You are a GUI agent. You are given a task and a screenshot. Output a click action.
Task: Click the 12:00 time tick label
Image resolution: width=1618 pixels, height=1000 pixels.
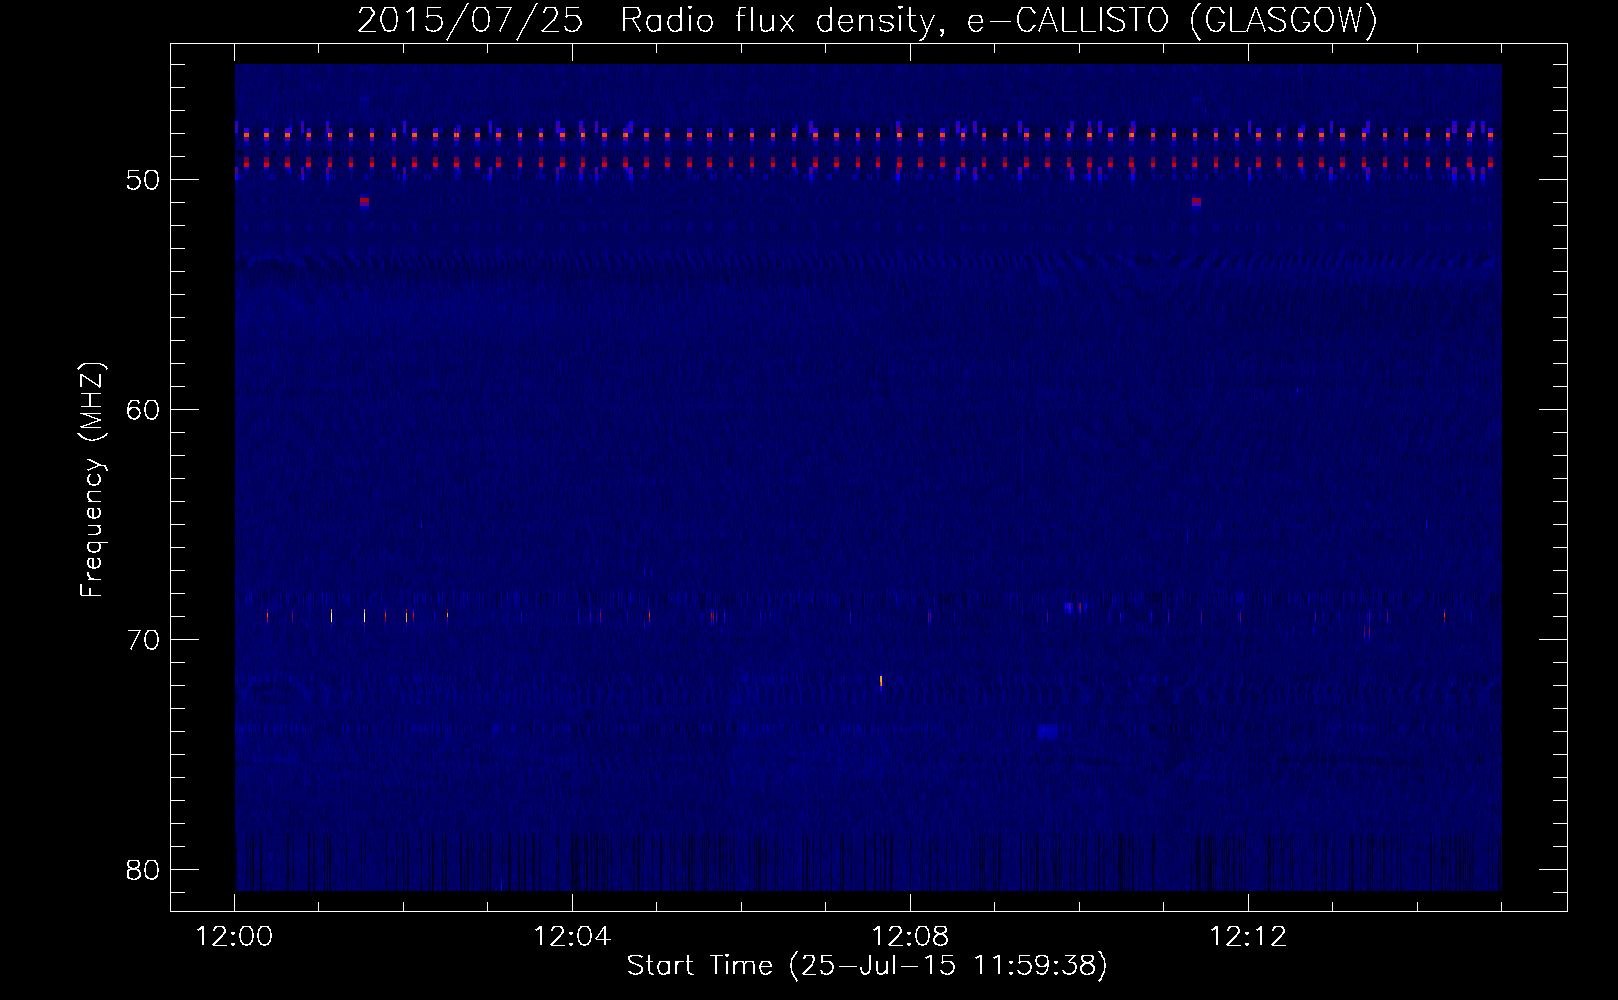click(234, 937)
